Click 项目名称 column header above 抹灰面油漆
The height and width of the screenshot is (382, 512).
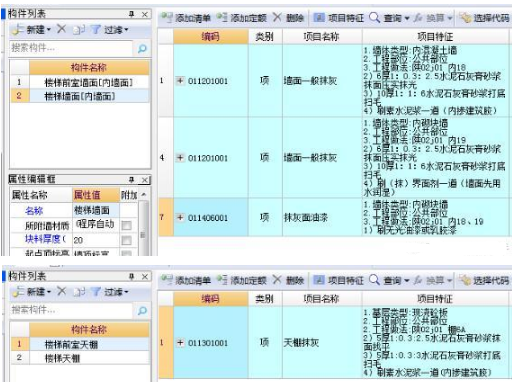322,36
